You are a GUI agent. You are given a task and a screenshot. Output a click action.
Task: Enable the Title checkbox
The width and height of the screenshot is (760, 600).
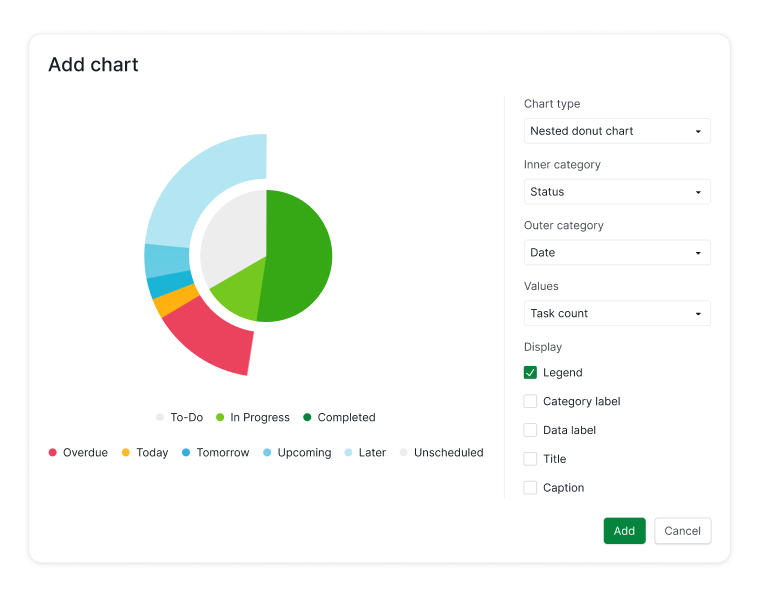click(x=531, y=460)
